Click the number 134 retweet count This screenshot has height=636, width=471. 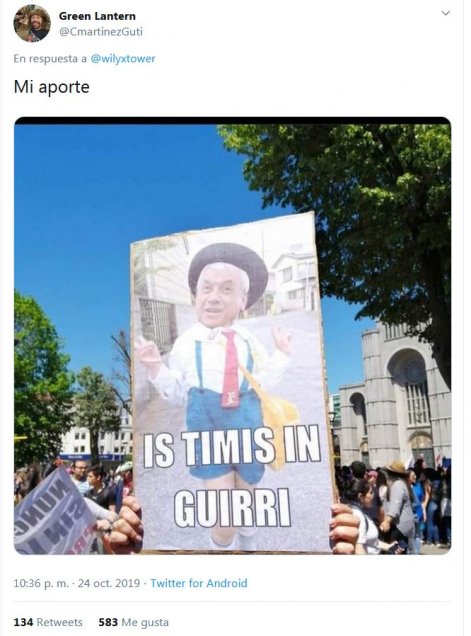coord(23,622)
